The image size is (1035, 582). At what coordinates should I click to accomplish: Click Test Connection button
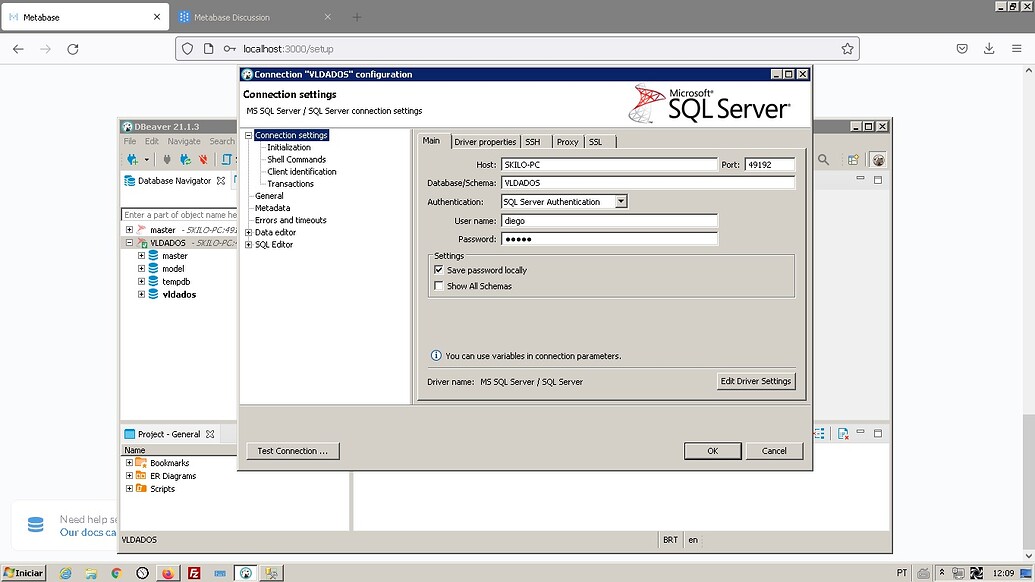[292, 451]
